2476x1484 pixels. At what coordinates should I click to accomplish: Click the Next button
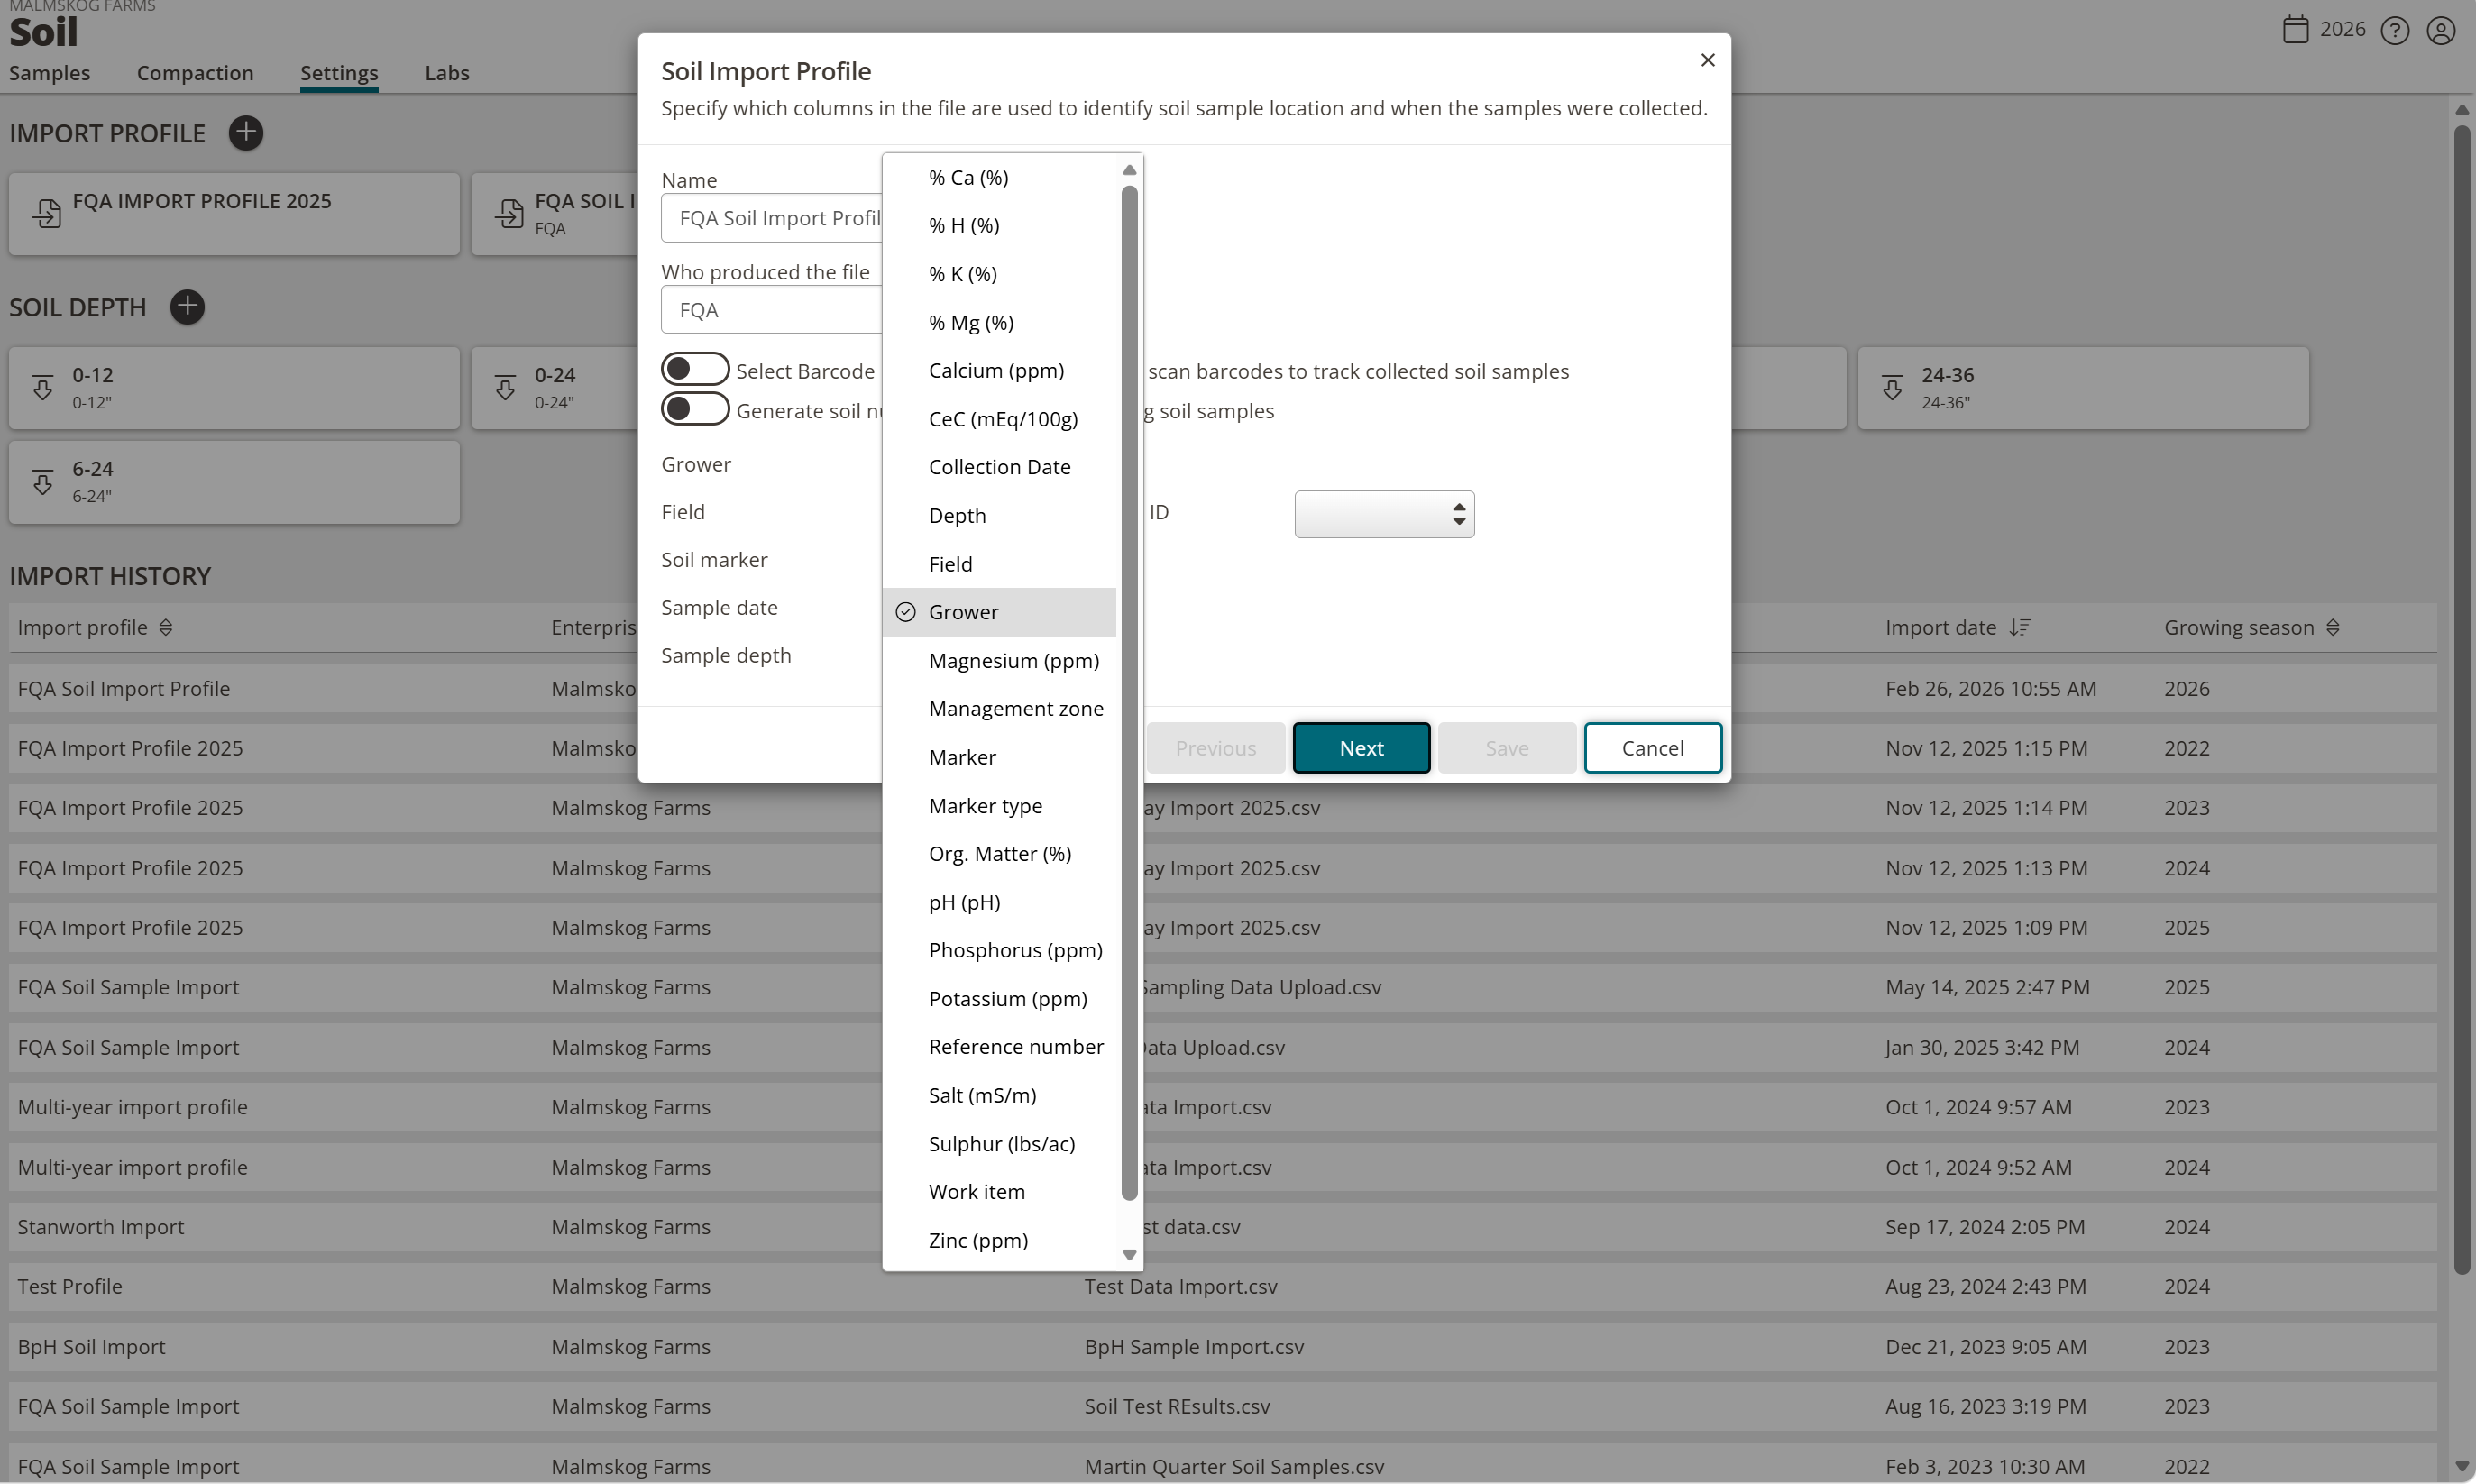pos(1361,747)
